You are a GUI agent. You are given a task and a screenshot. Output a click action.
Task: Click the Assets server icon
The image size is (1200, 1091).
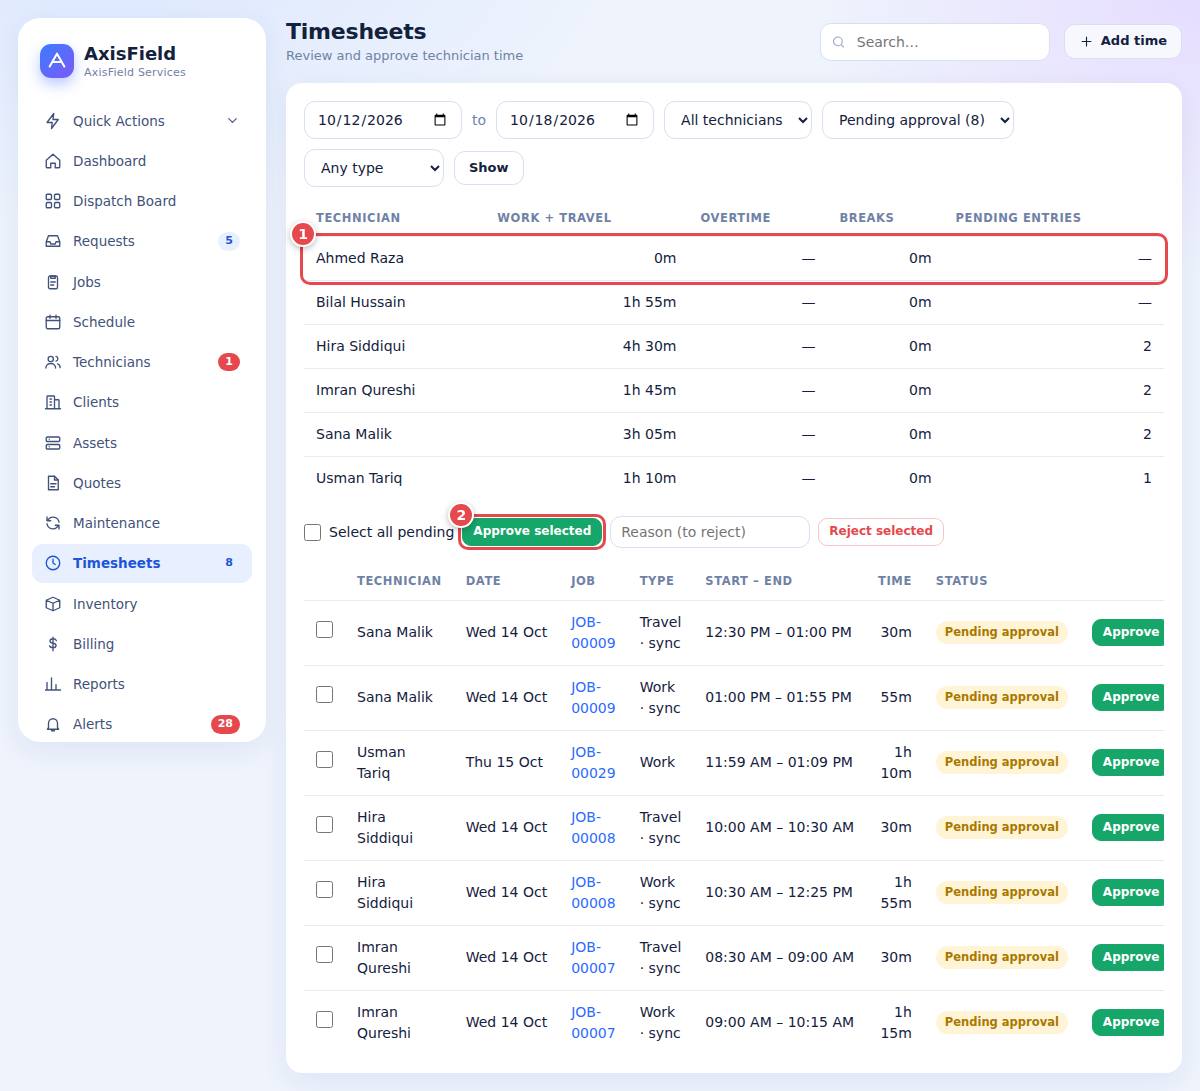click(x=53, y=443)
